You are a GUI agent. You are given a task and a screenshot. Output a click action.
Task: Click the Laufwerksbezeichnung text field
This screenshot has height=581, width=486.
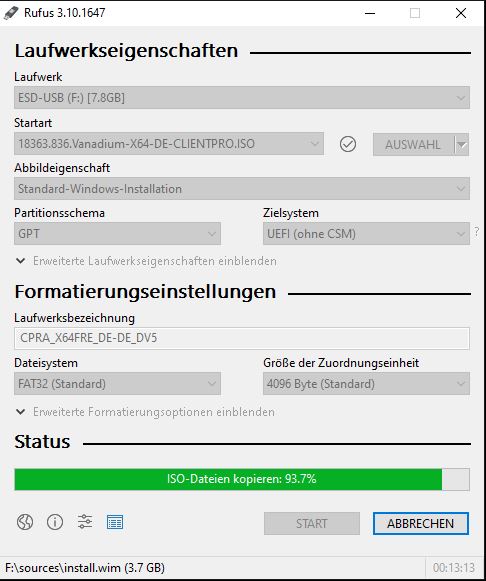tap(242, 338)
